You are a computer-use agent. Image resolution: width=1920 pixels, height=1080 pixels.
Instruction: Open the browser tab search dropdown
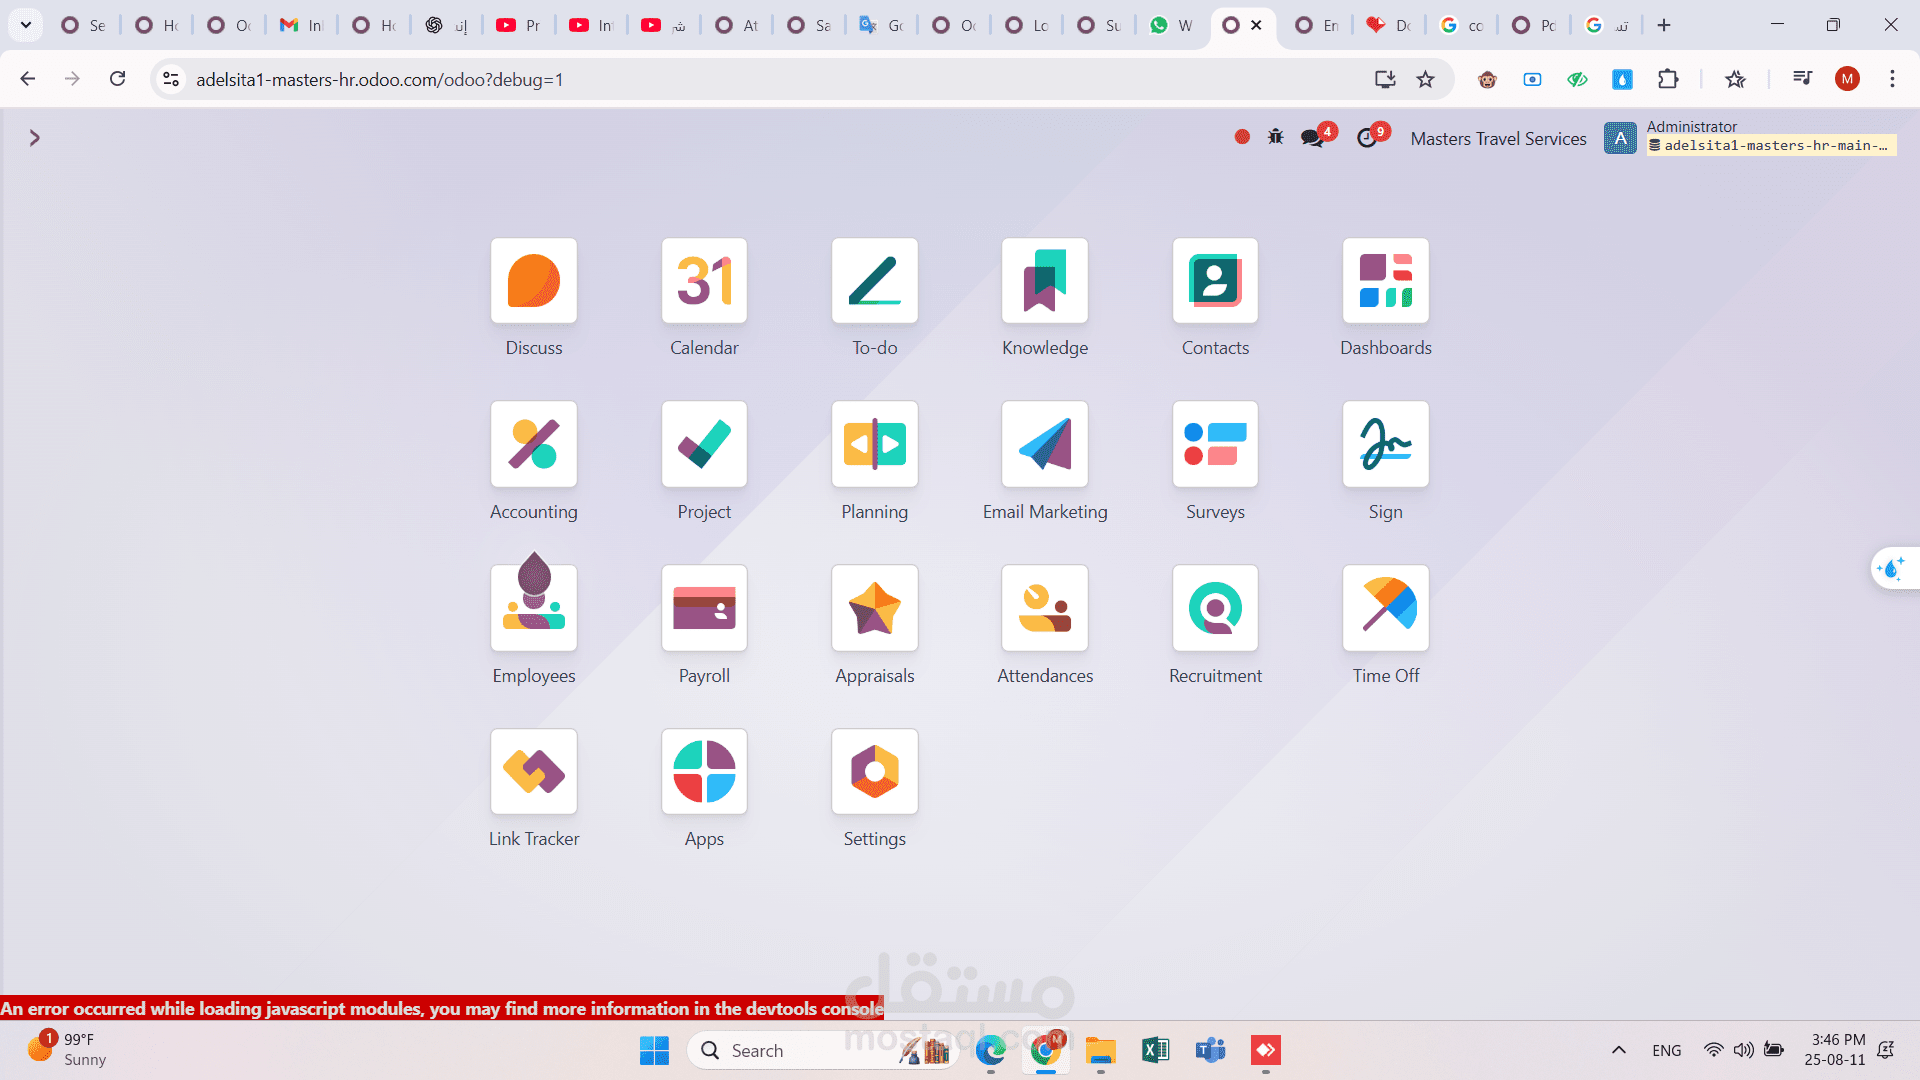[x=26, y=25]
